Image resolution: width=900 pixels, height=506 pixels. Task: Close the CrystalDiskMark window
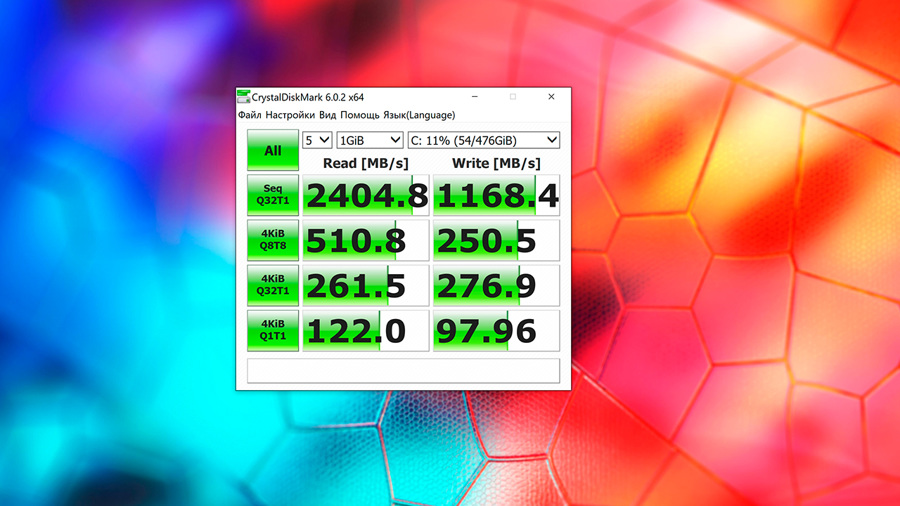(551, 96)
